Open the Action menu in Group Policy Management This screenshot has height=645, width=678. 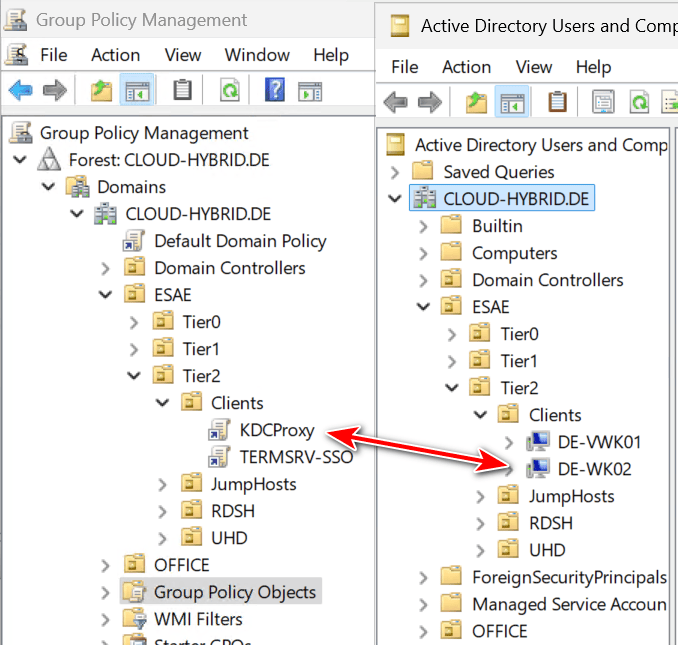(116, 55)
